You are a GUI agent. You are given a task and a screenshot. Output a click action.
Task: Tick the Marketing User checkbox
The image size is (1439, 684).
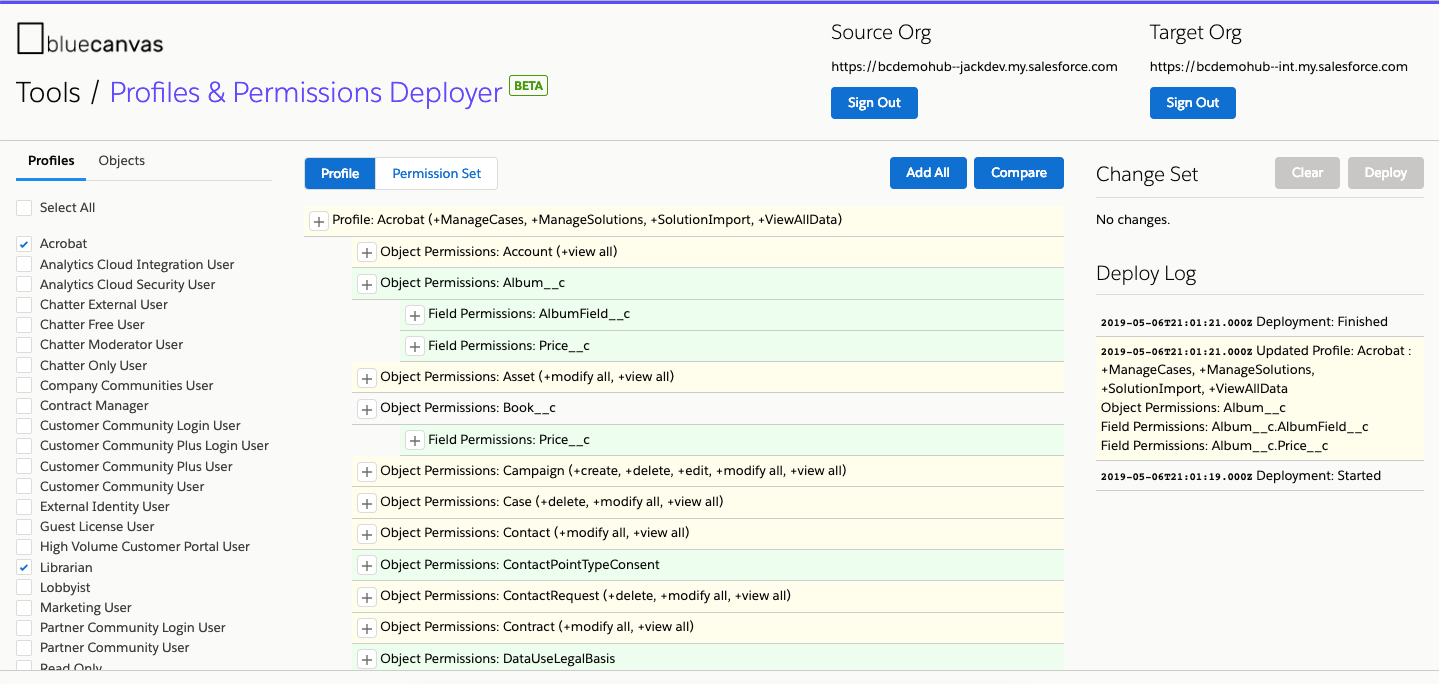coord(24,607)
